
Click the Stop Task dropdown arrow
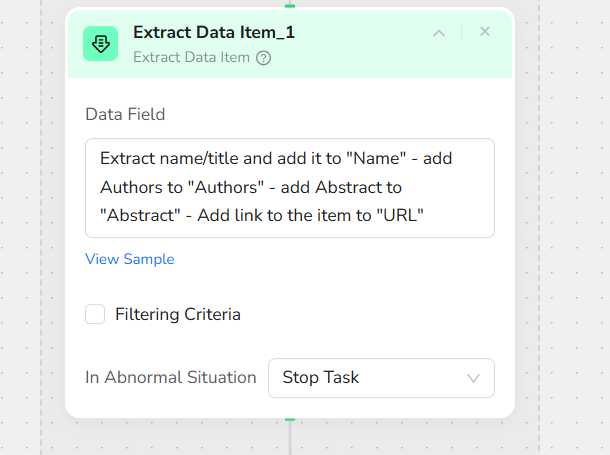coord(474,378)
